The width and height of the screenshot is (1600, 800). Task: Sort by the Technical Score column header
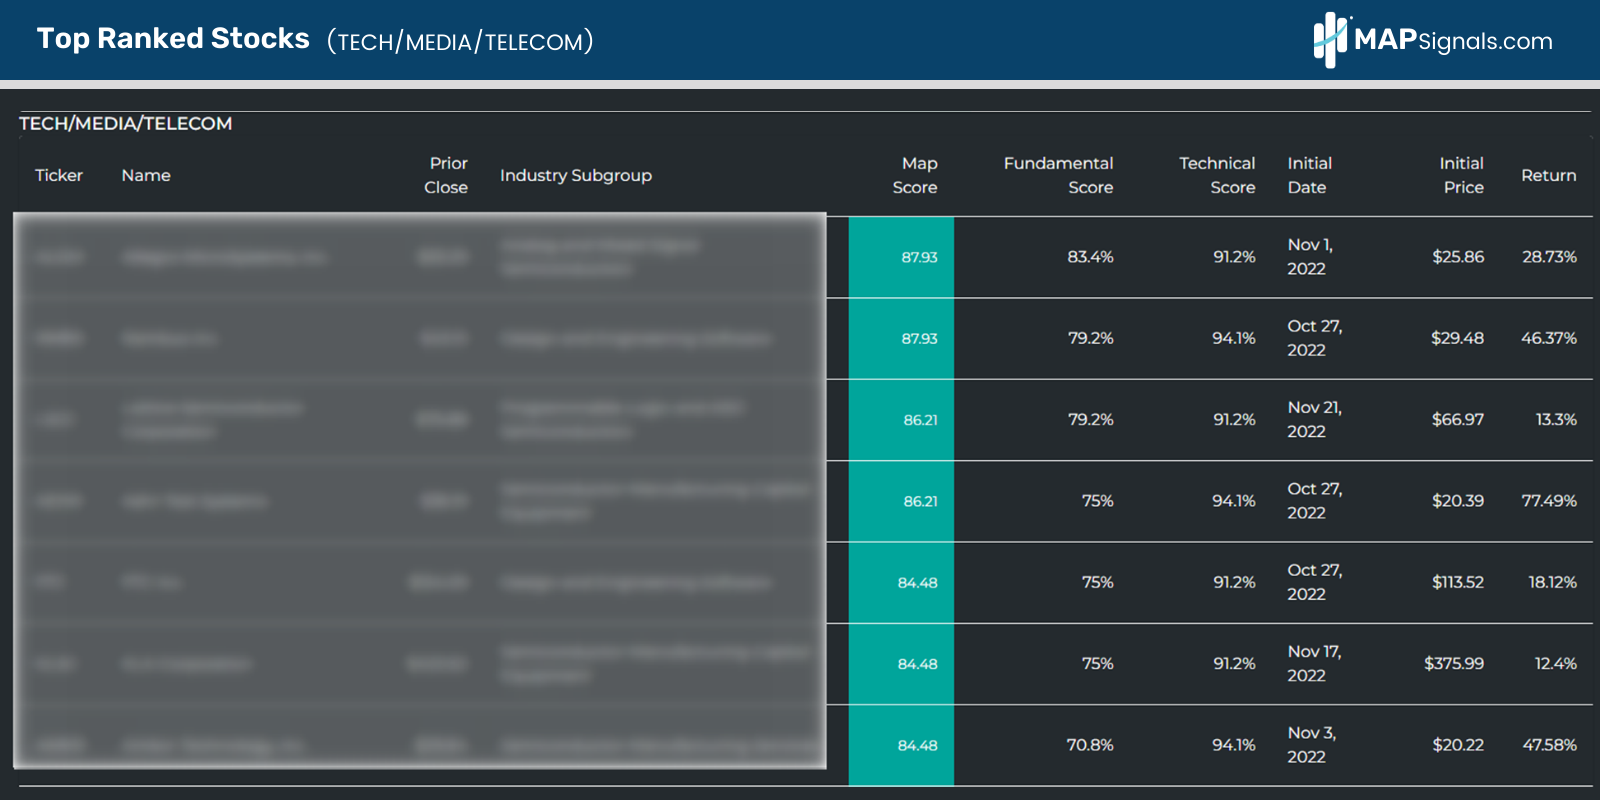point(1217,175)
